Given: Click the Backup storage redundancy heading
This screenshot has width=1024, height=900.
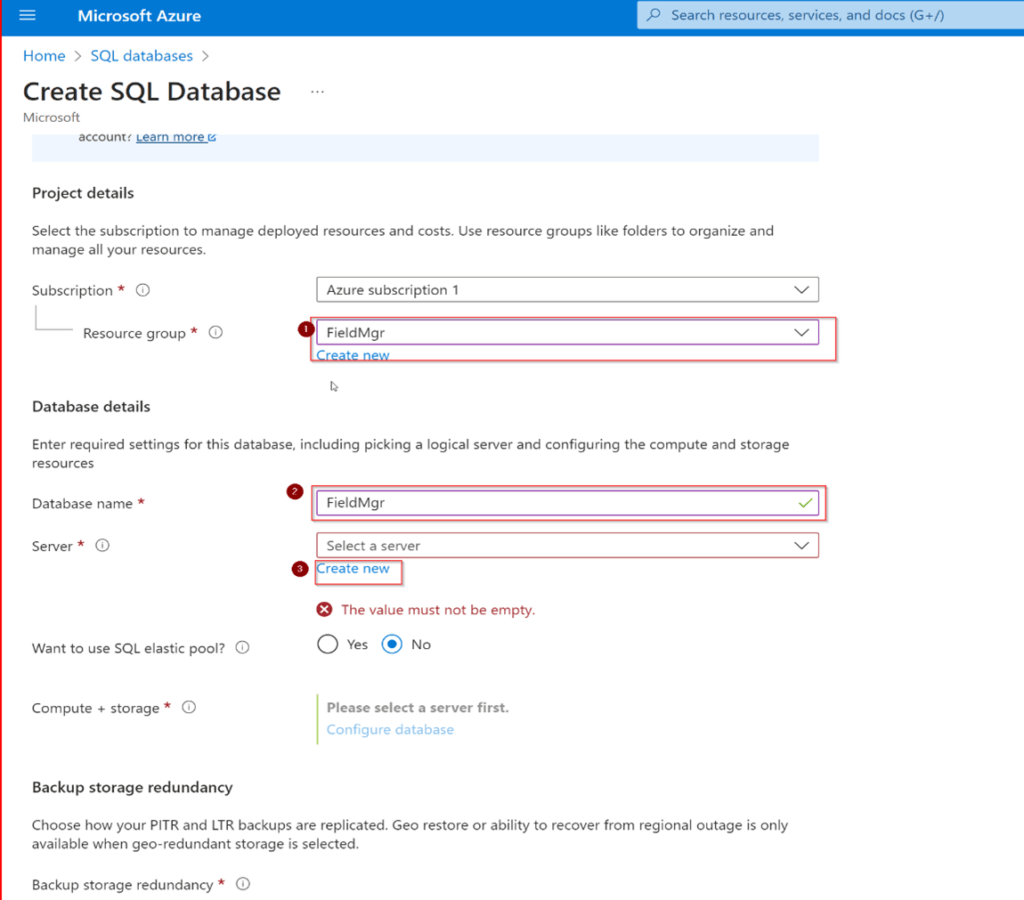Looking at the screenshot, I should click(133, 787).
